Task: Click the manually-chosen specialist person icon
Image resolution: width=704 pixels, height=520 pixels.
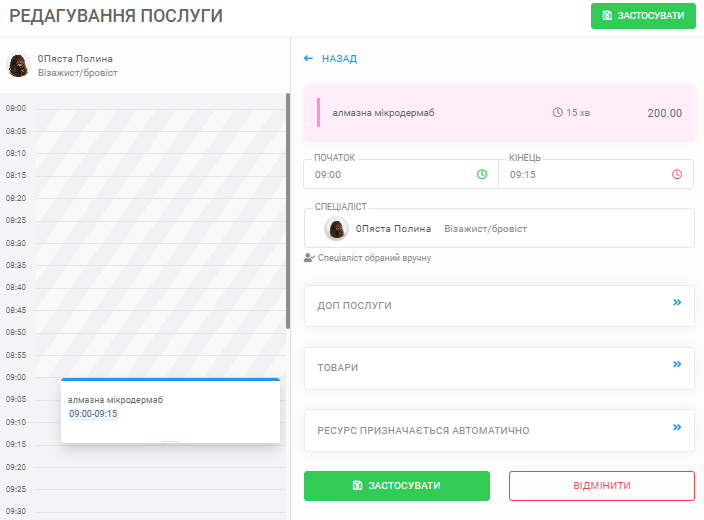Action: tap(309, 258)
